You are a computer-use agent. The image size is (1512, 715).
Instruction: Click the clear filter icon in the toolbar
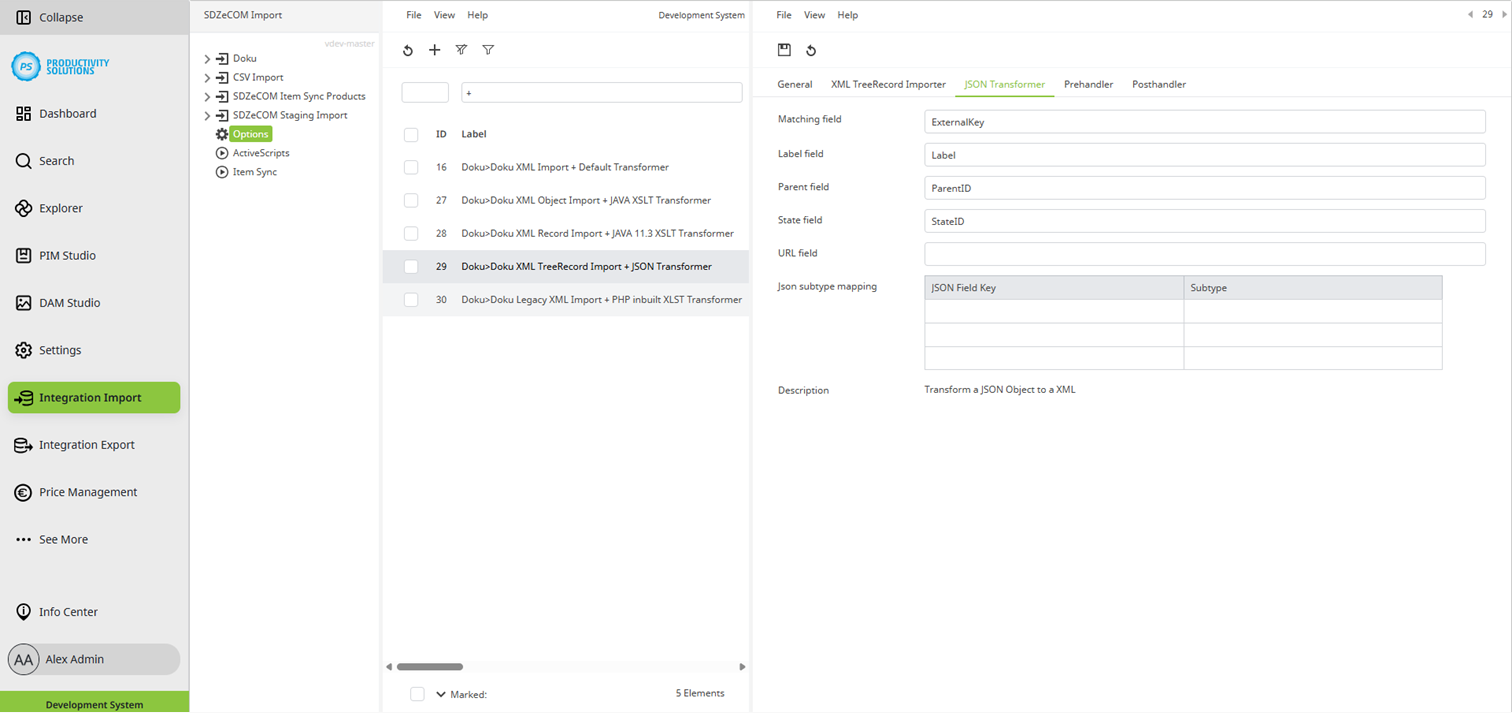pyautogui.click(x=461, y=50)
